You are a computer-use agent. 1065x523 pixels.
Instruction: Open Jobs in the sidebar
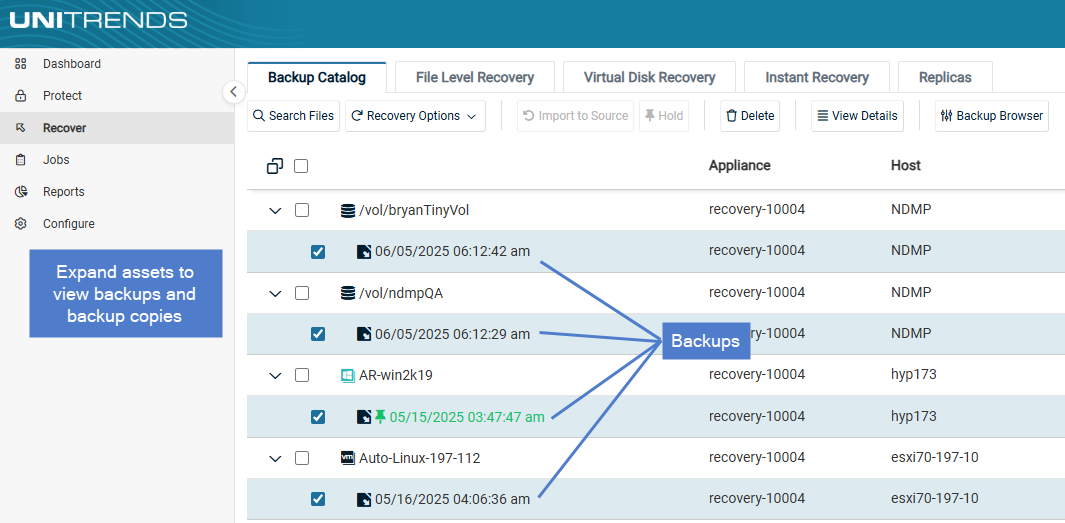[x=56, y=160]
